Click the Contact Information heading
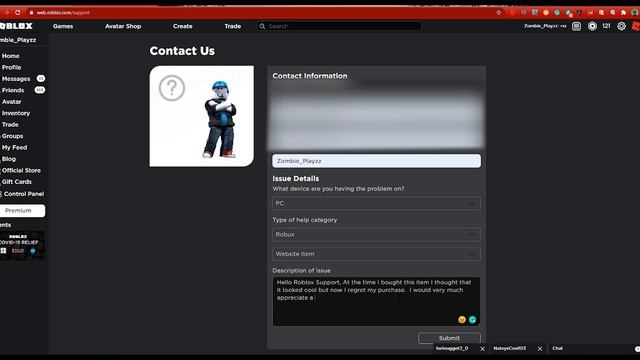 click(310, 76)
